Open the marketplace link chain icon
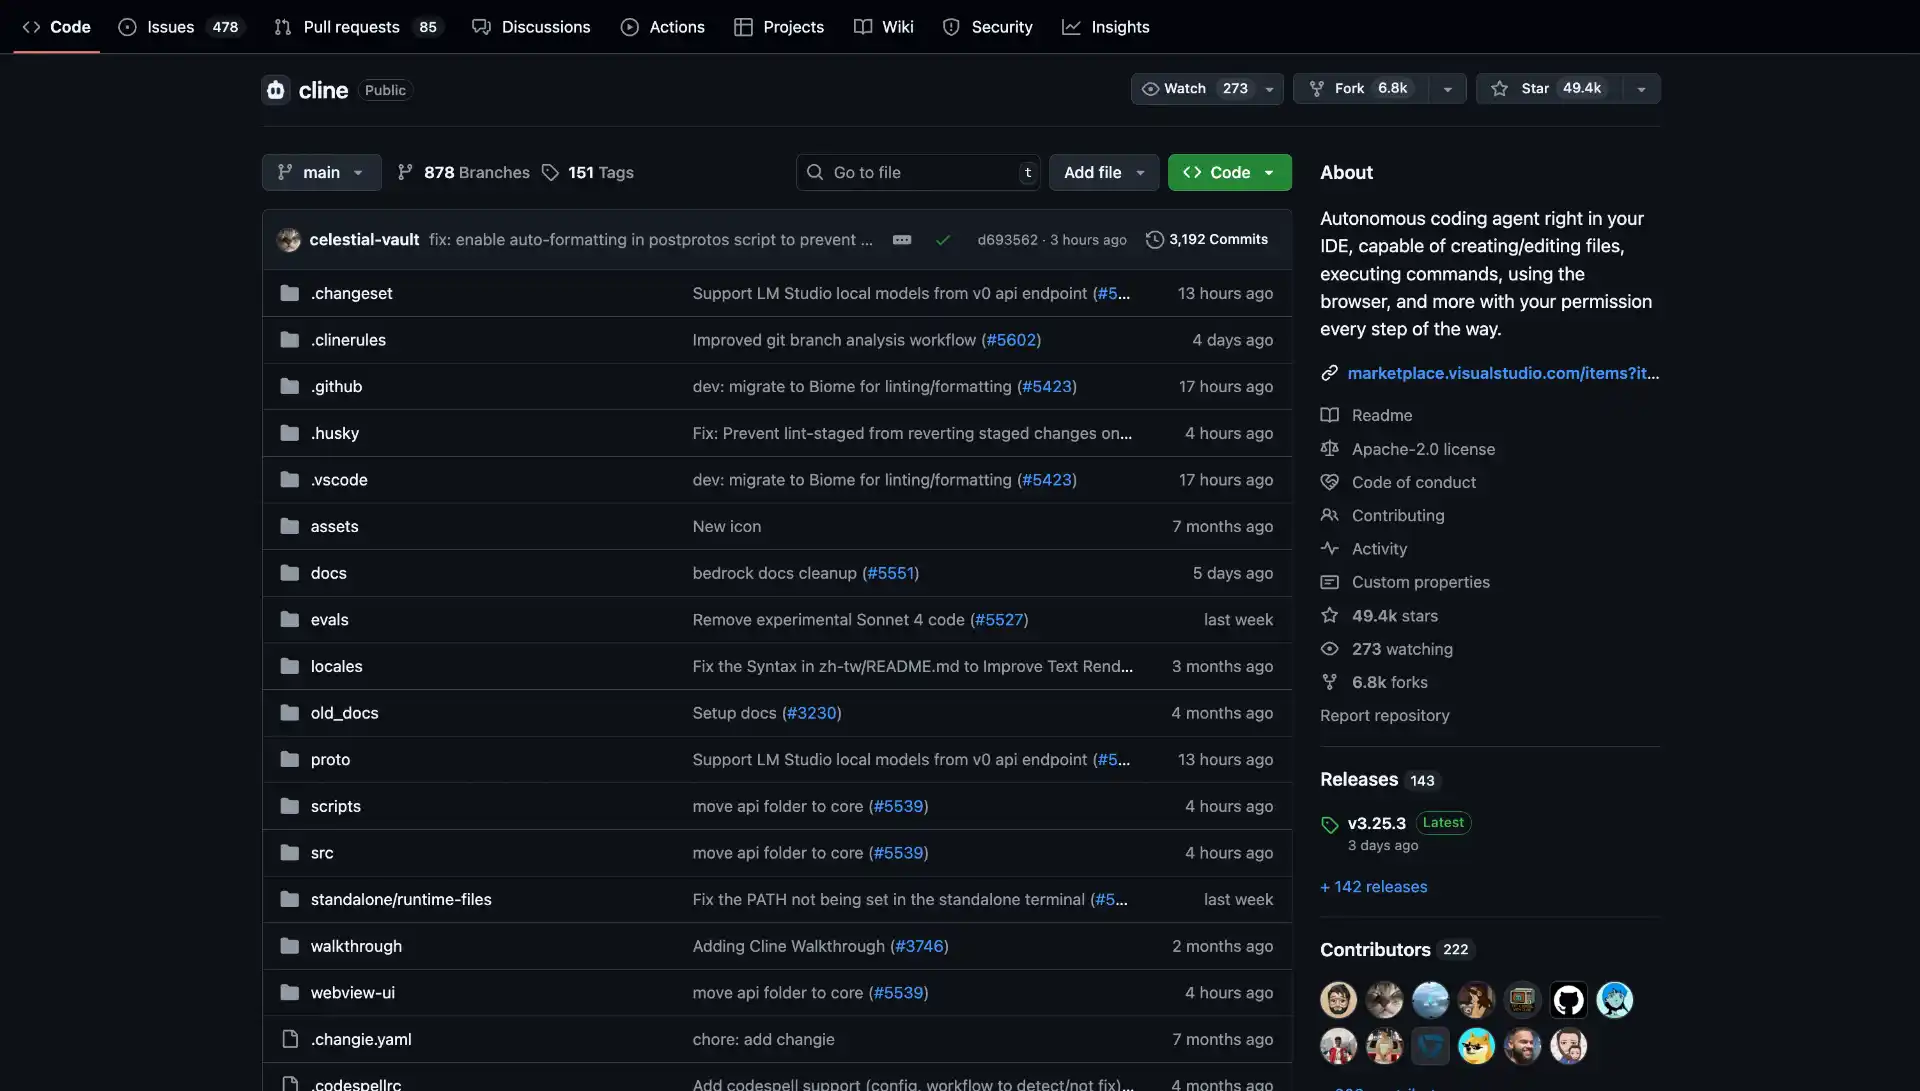This screenshot has height=1091, width=1920. click(x=1329, y=373)
